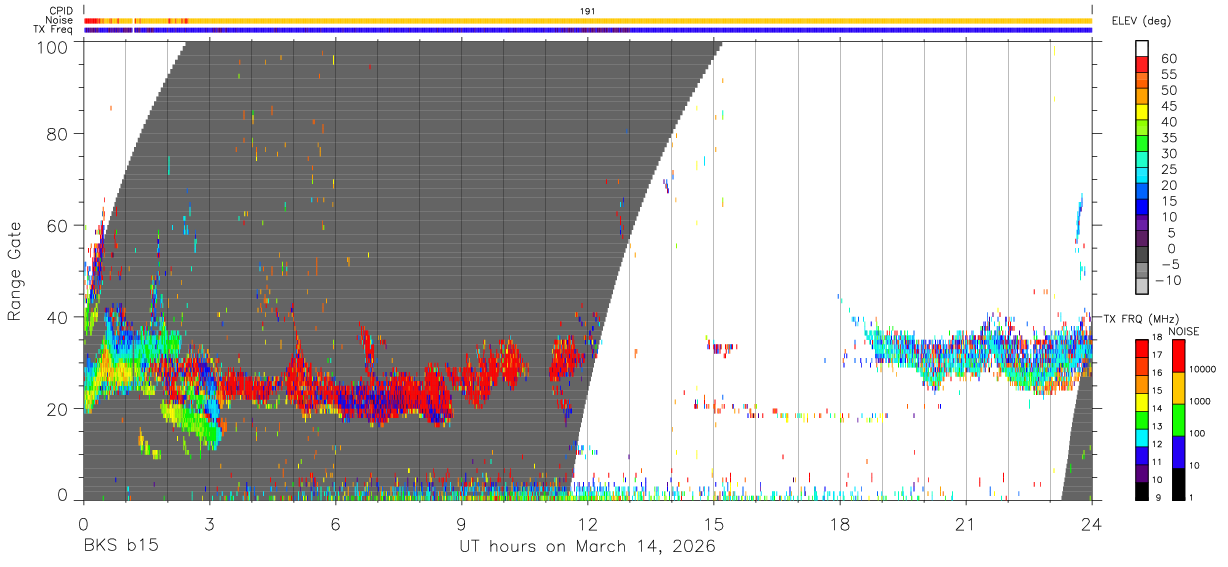
Task: Pick the cyan ELEV swatch between 20 and 25
Action: (1143, 175)
